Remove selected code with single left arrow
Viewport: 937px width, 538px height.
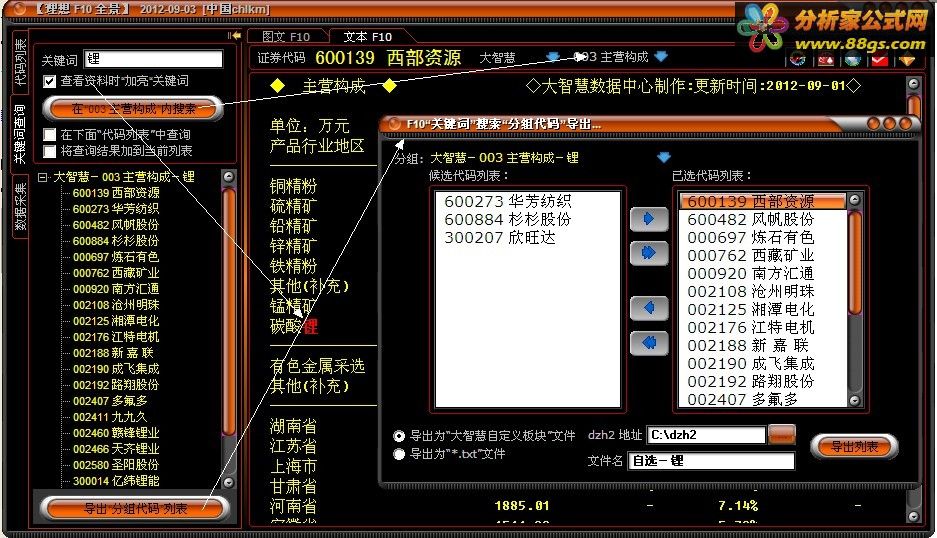(x=649, y=308)
